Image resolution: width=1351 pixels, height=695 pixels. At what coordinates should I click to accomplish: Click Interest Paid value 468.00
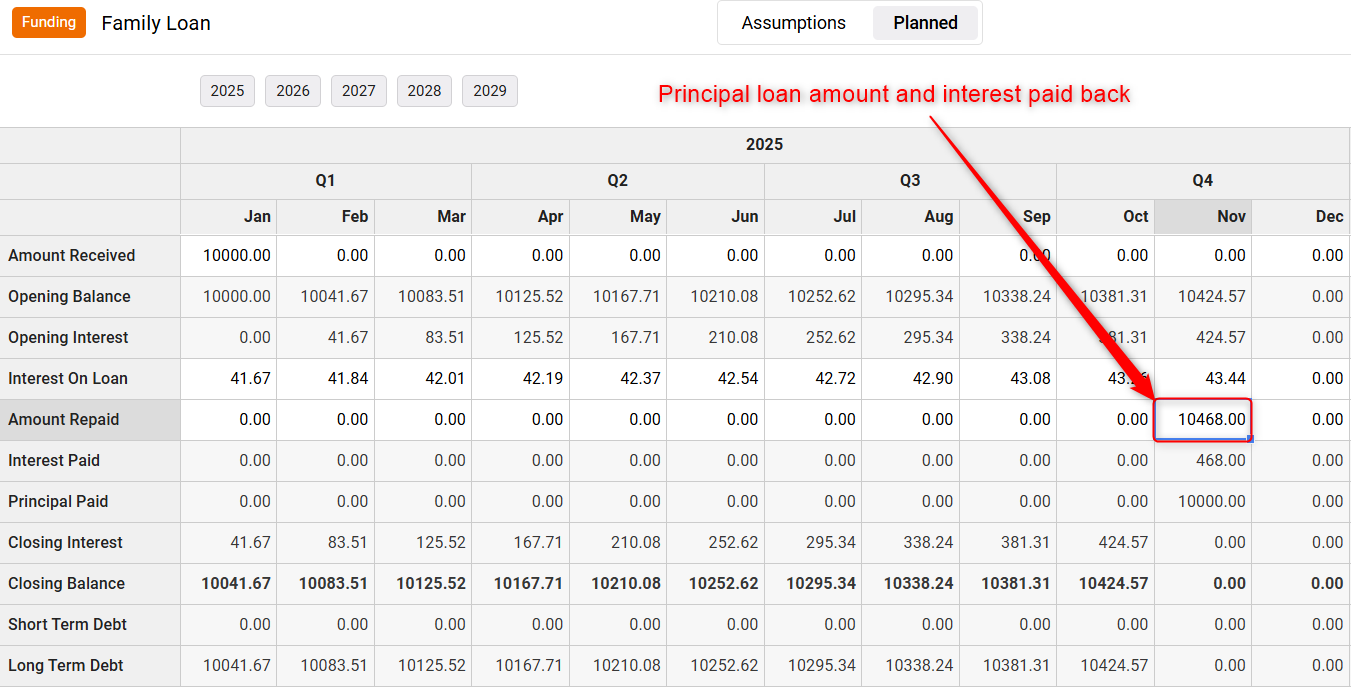pyautogui.click(x=1203, y=461)
